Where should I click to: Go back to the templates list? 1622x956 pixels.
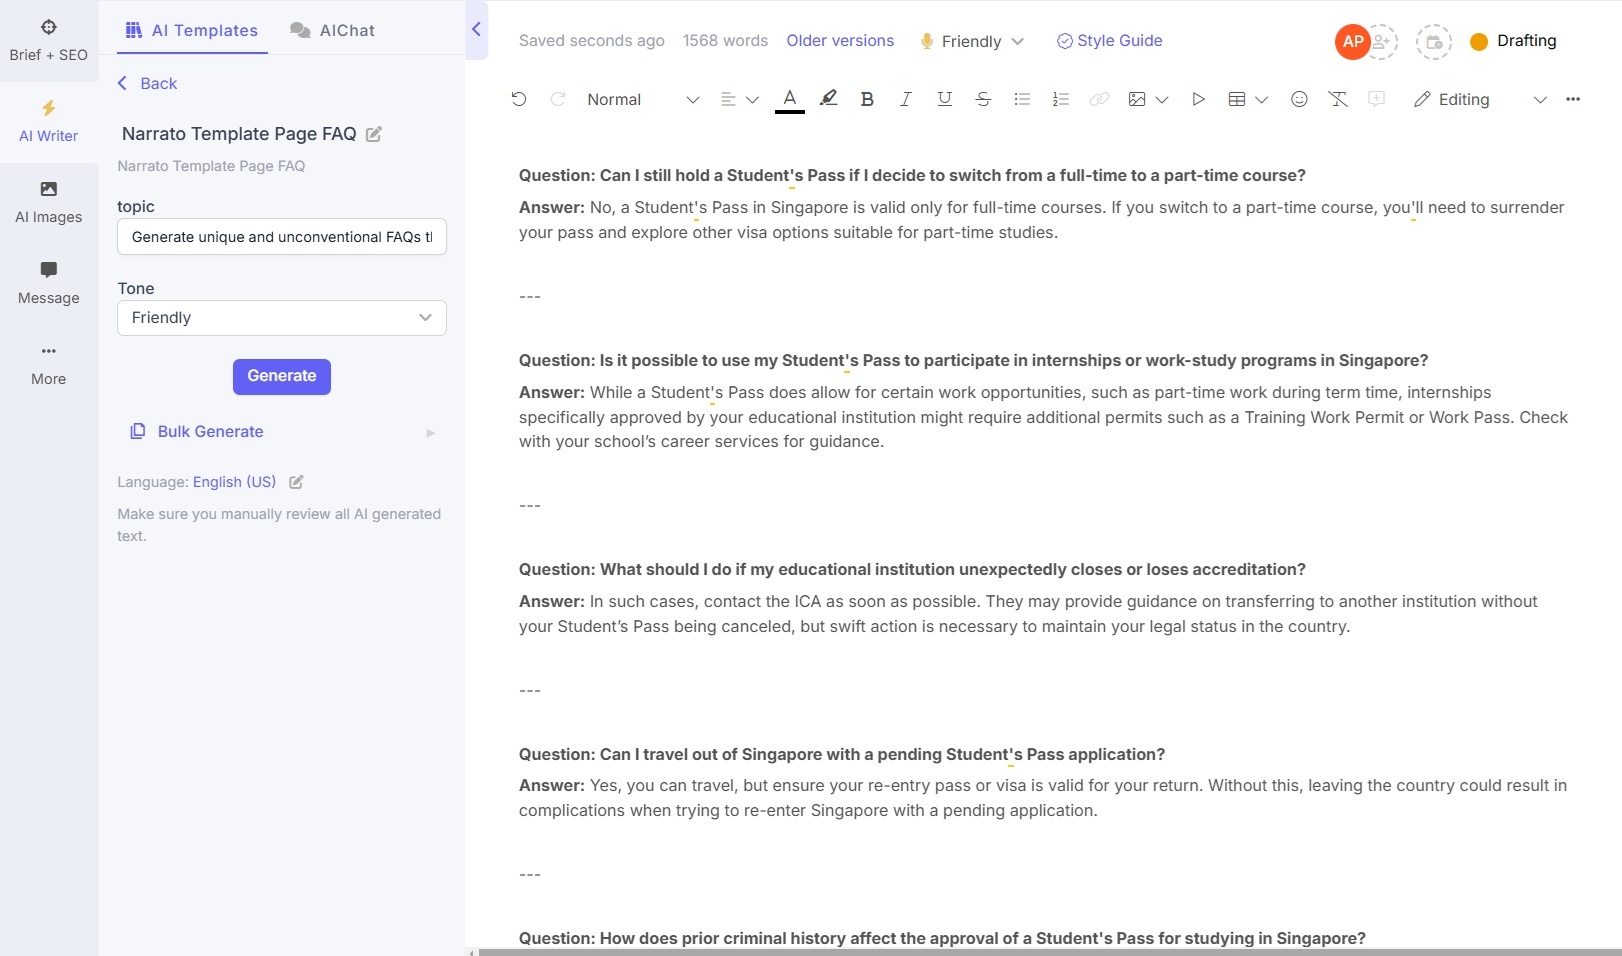coord(147,83)
